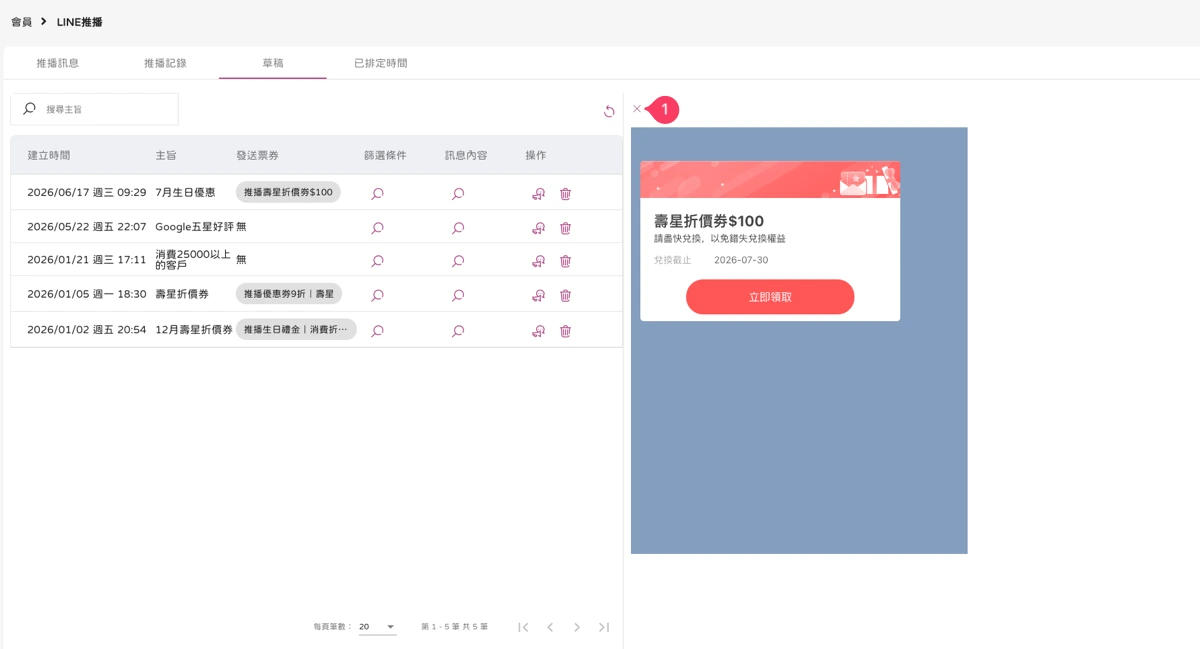Viewport: 1200px width, 649px height.
Task: Open the rows-per-page dropdown
Action: (x=377, y=627)
